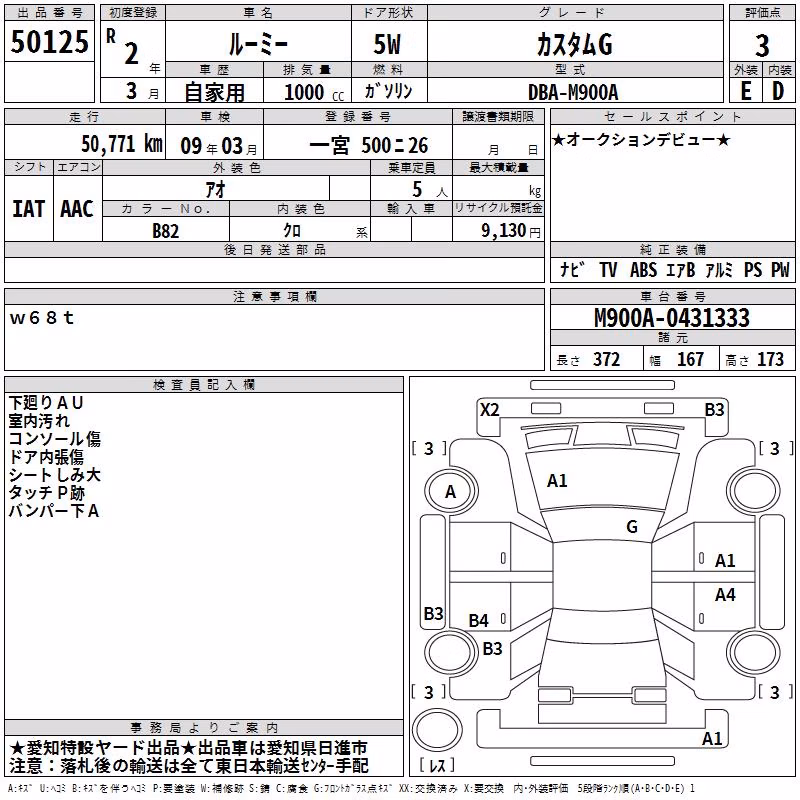The width and height of the screenshot is (800, 800).
Task: Click the 注意事項欄 section header
Action: [x=274, y=296]
